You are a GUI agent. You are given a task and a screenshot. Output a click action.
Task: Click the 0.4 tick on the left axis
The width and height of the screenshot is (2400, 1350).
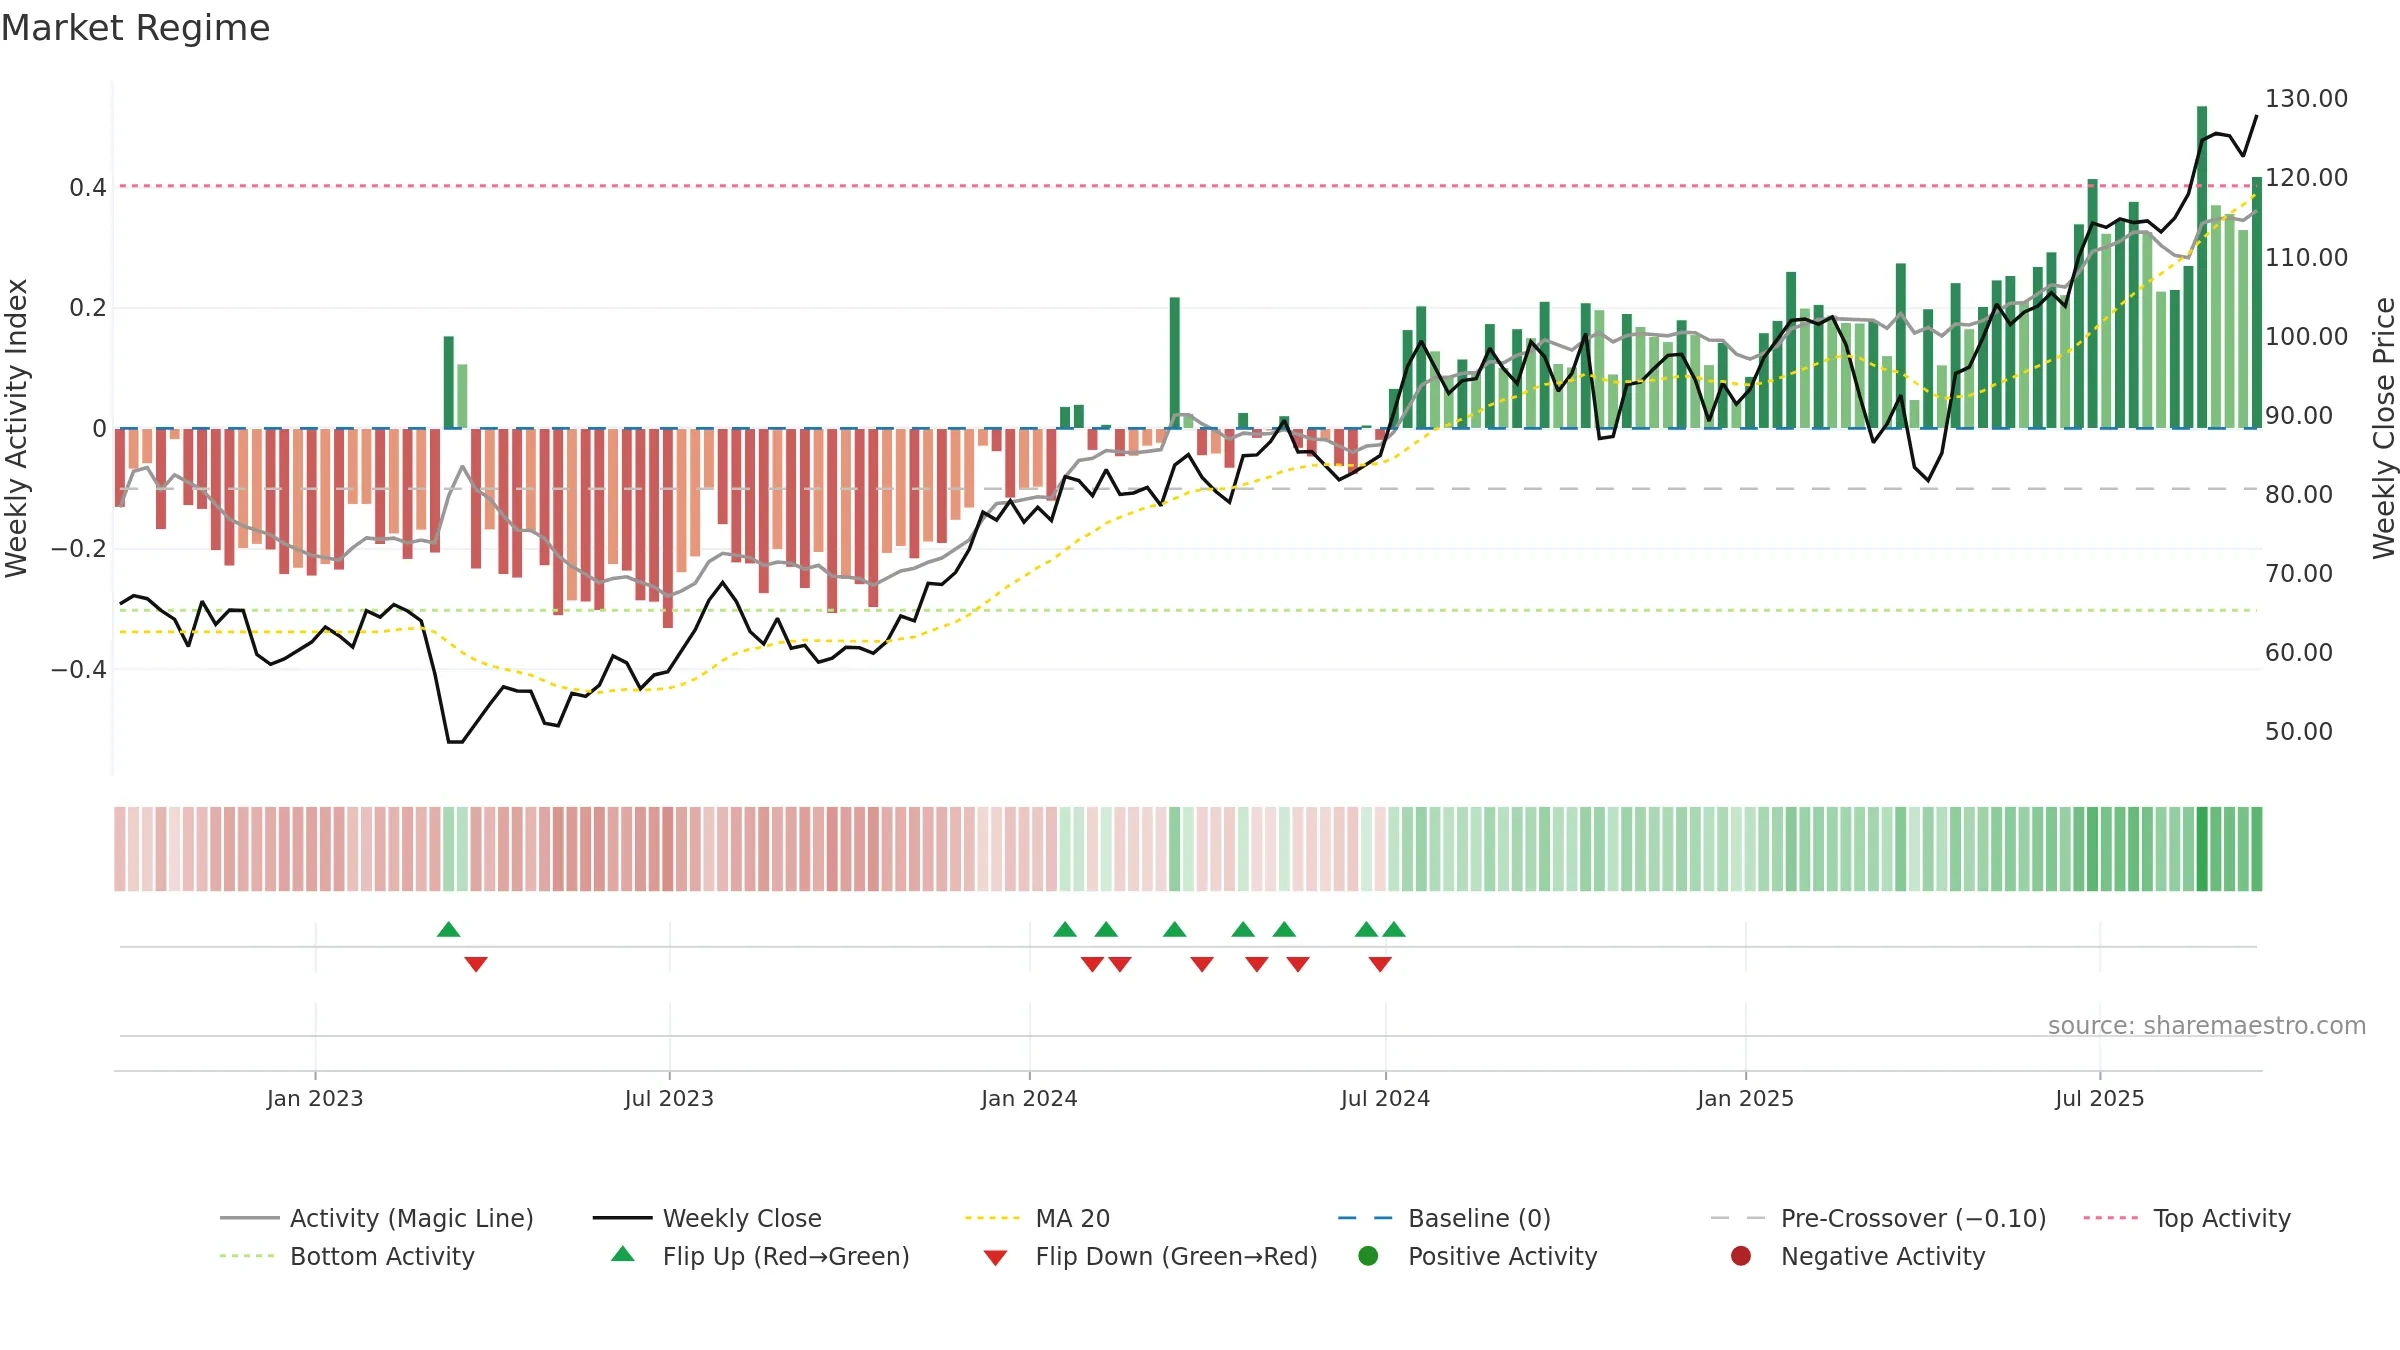(88, 187)
